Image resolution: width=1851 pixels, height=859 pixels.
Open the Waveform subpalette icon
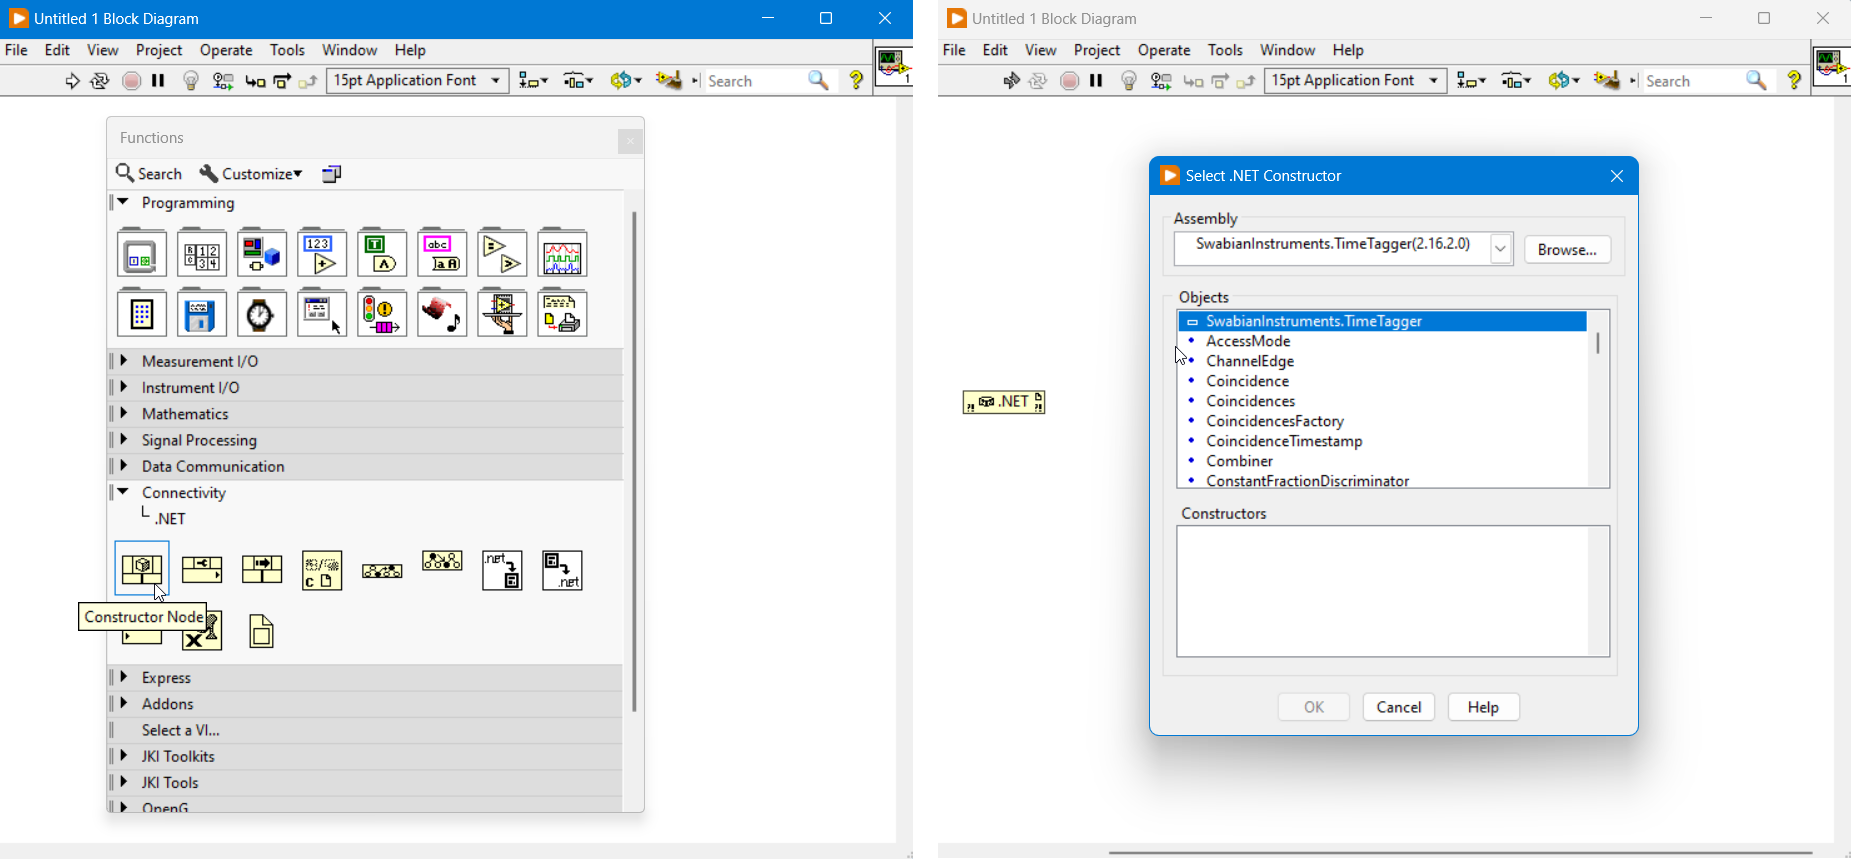click(x=562, y=254)
